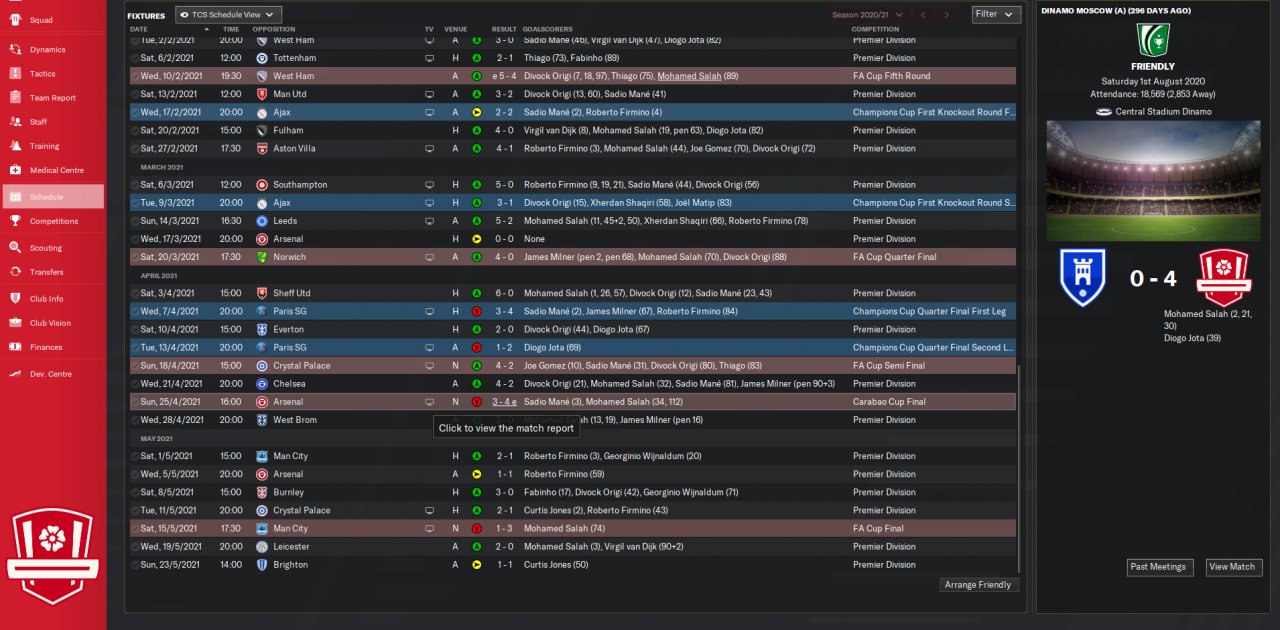Open the Training section

tap(52, 146)
